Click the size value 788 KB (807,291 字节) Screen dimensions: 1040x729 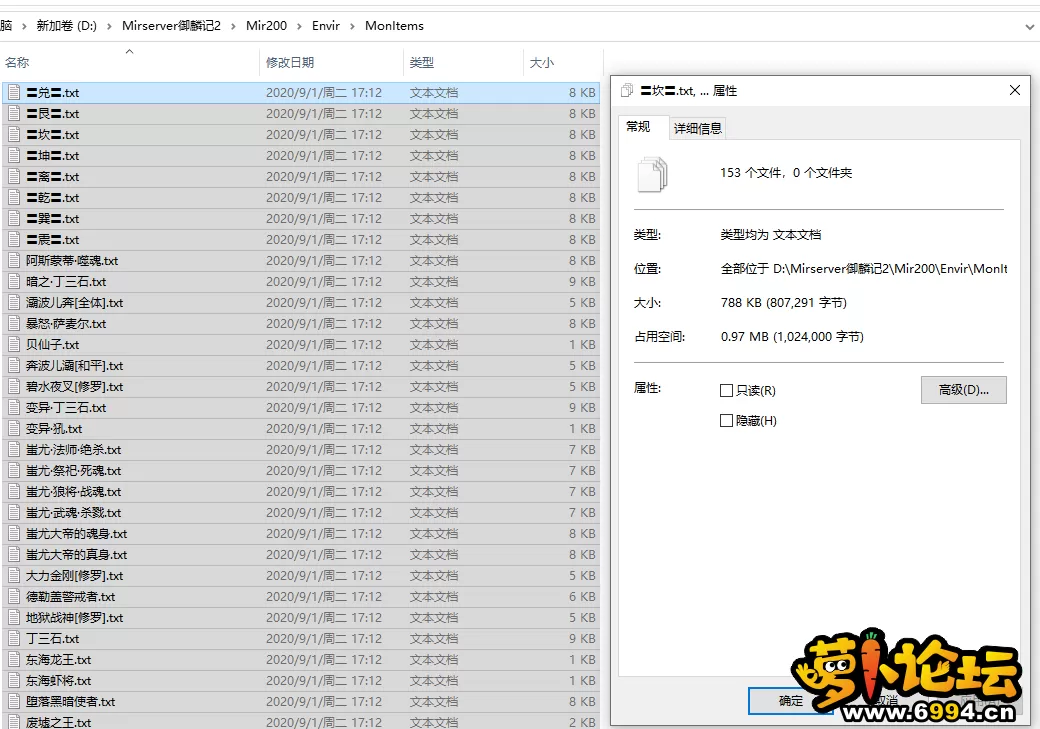[x=784, y=302]
